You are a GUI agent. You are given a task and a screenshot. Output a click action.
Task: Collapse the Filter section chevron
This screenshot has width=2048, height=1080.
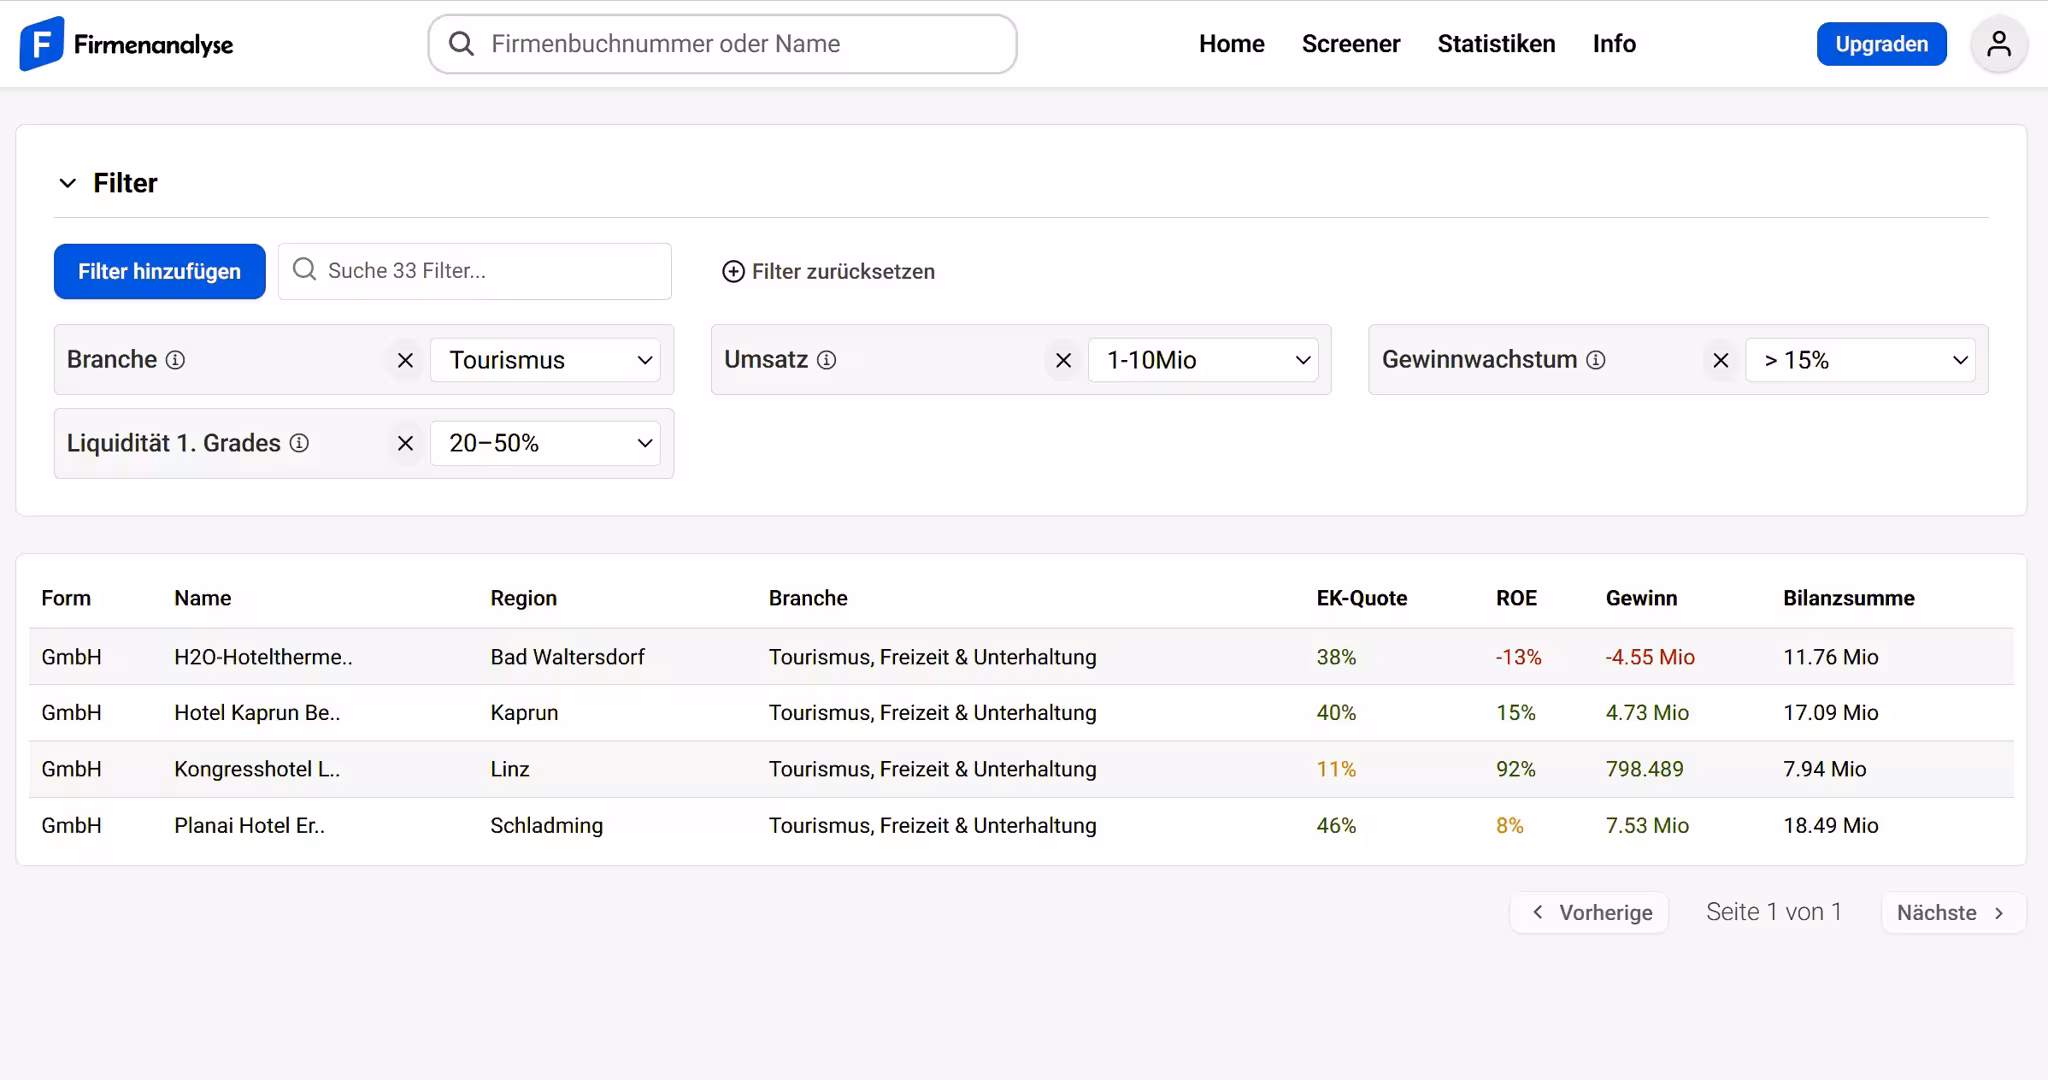67,182
